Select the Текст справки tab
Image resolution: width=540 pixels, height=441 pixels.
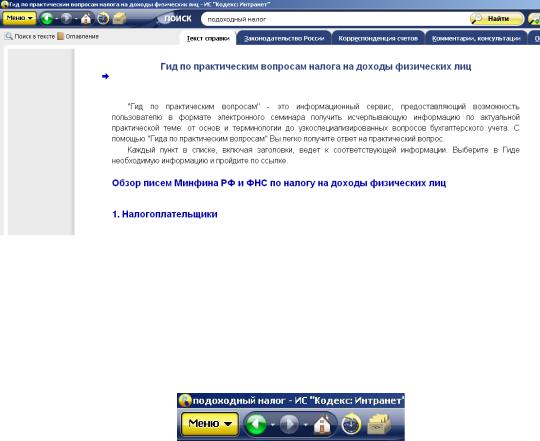[x=208, y=38]
